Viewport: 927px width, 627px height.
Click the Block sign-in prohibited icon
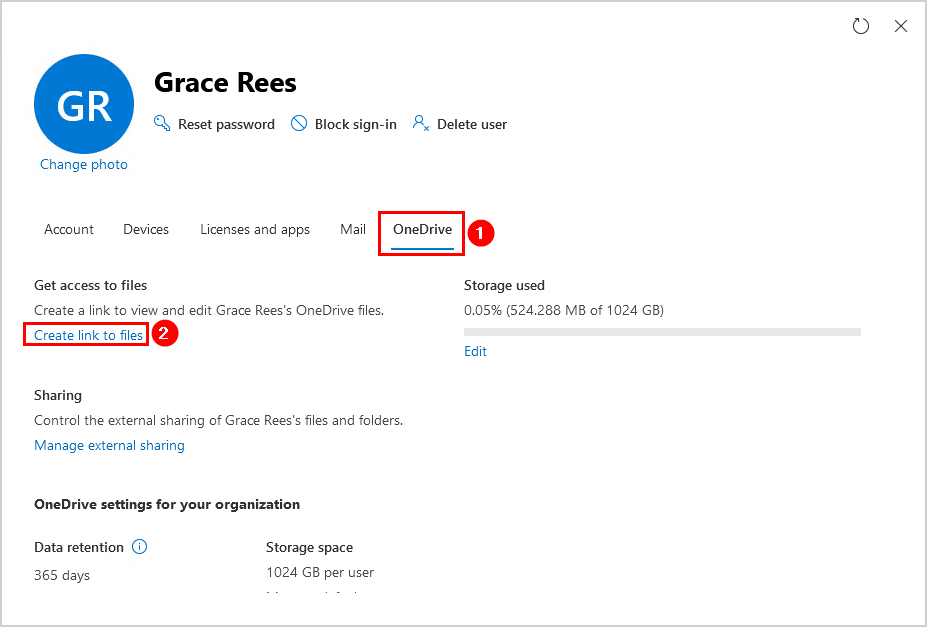[x=298, y=124]
